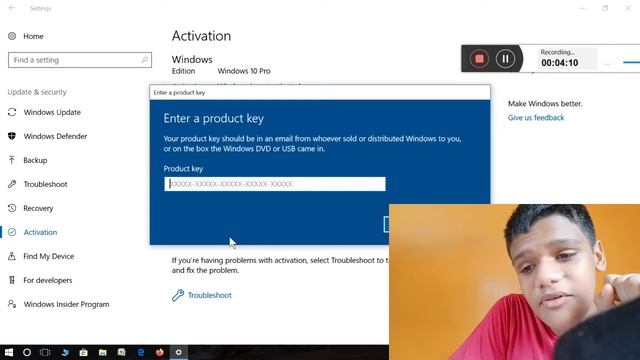Click the Windows 10 Pro edition text
This screenshot has height=360, width=640.
[x=244, y=71]
